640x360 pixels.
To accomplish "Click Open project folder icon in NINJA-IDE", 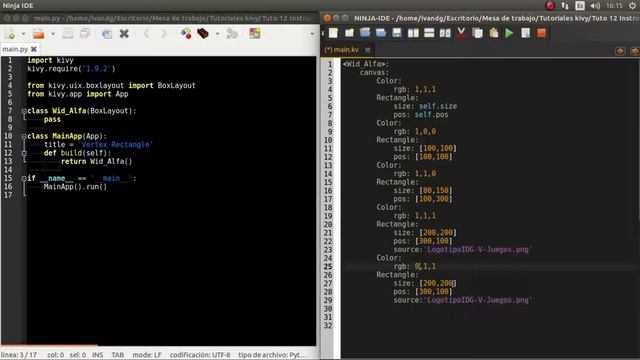I will coord(381,33).
